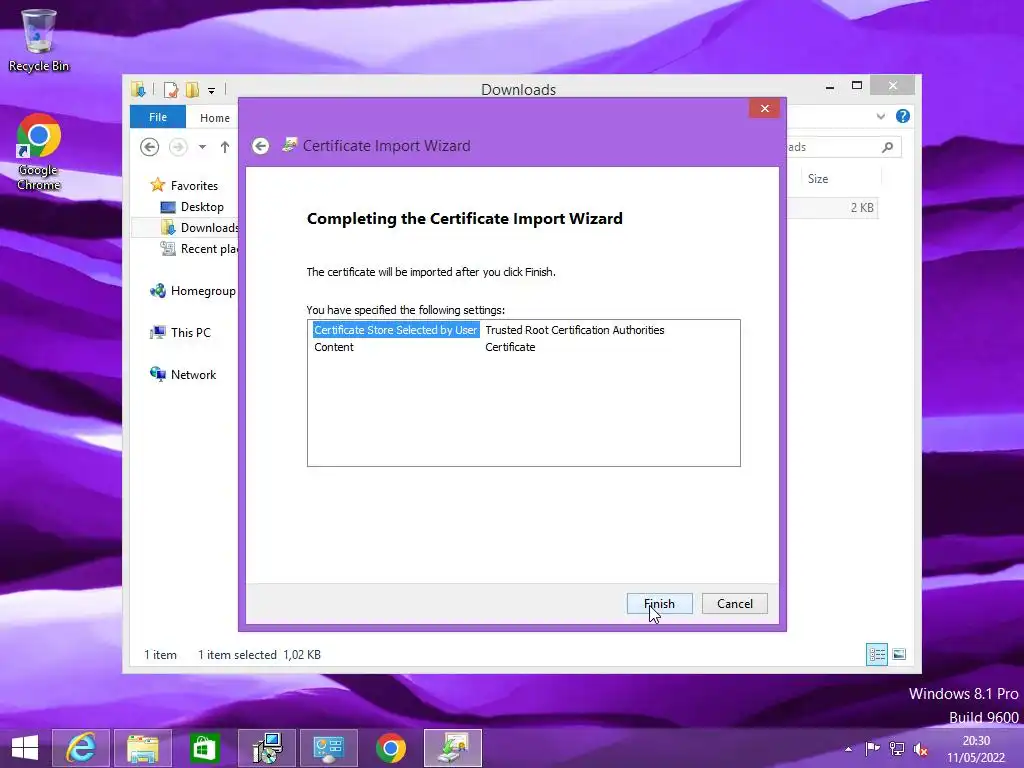Open Explorer help with the question mark icon
This screenshot has width=1024, height=768.
click(x=903, y=116)
